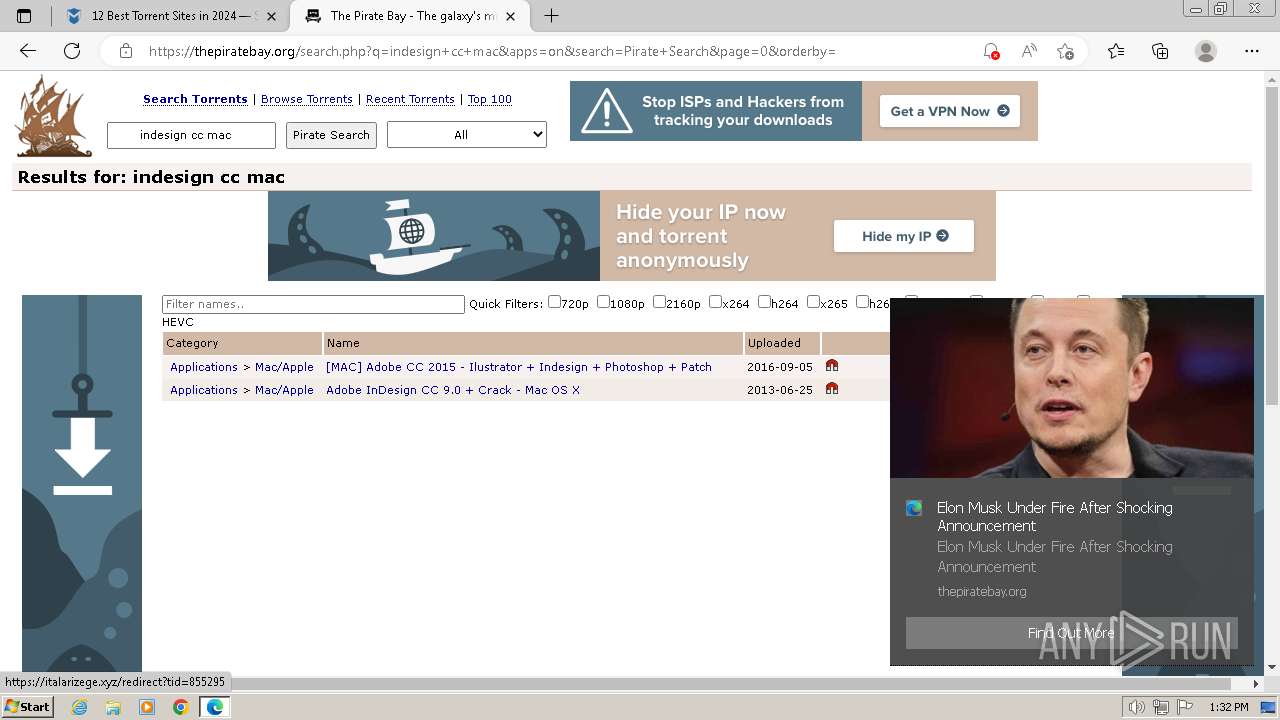Sort results by Name column header
Image resolution: width=1280 pixels, height=720 pixels.
coord(533,343)
